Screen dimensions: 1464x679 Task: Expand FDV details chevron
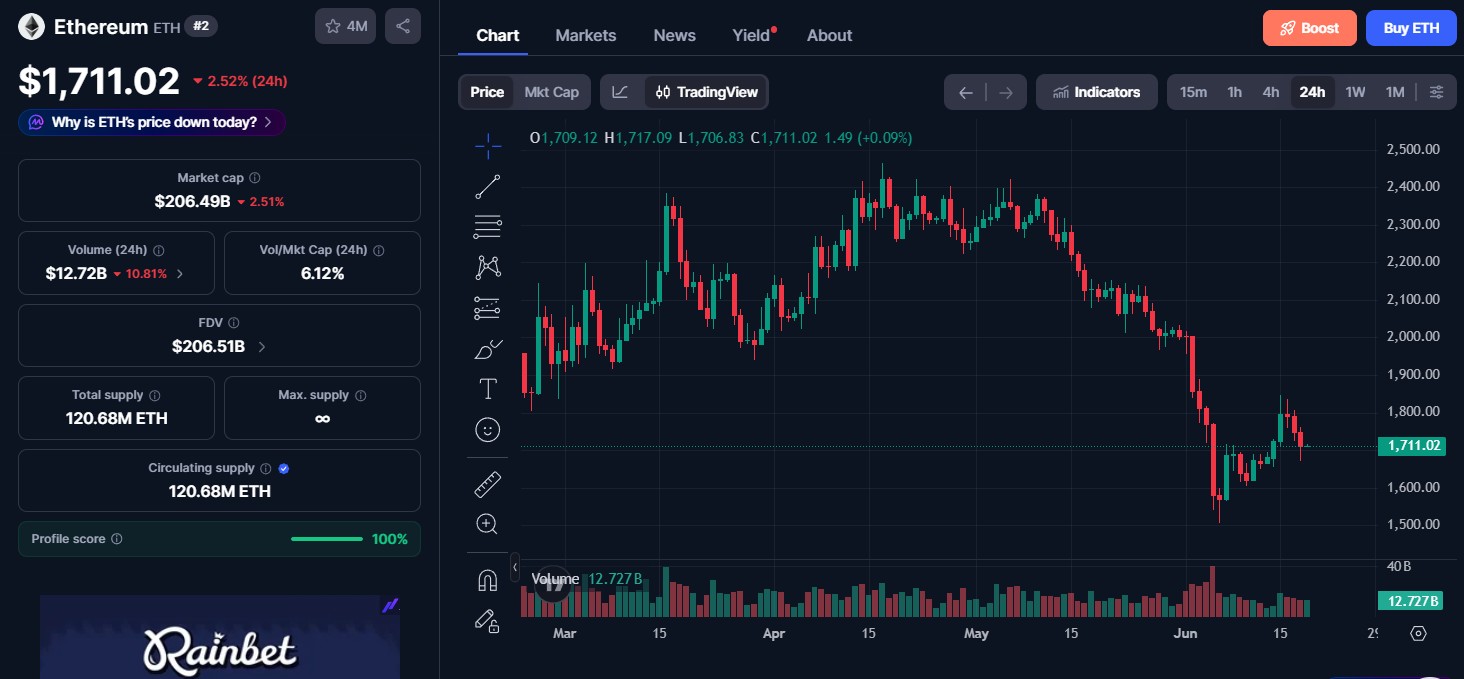(262, 347)
